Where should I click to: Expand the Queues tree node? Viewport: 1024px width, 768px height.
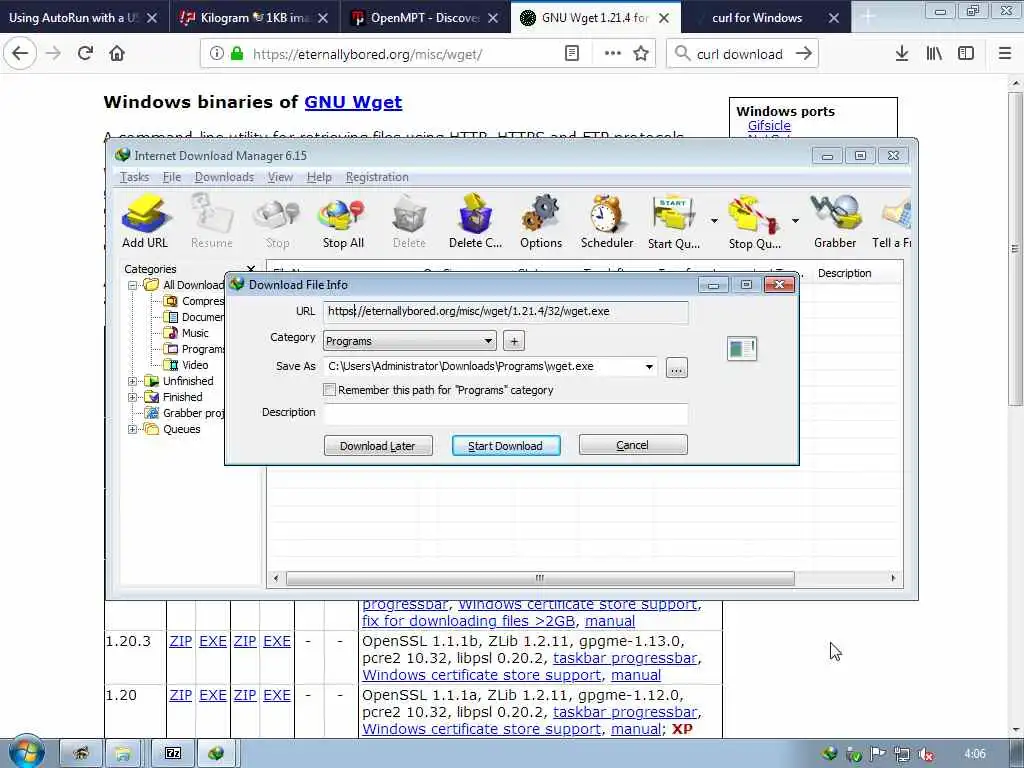pos(133,429)
